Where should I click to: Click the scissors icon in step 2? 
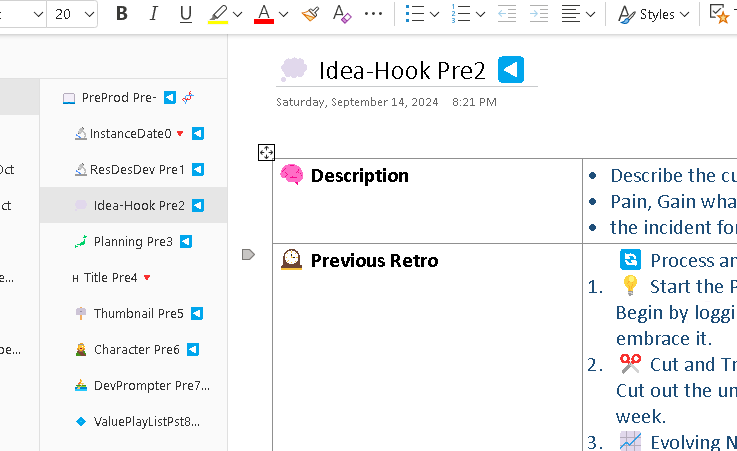(x=630, y=364)
